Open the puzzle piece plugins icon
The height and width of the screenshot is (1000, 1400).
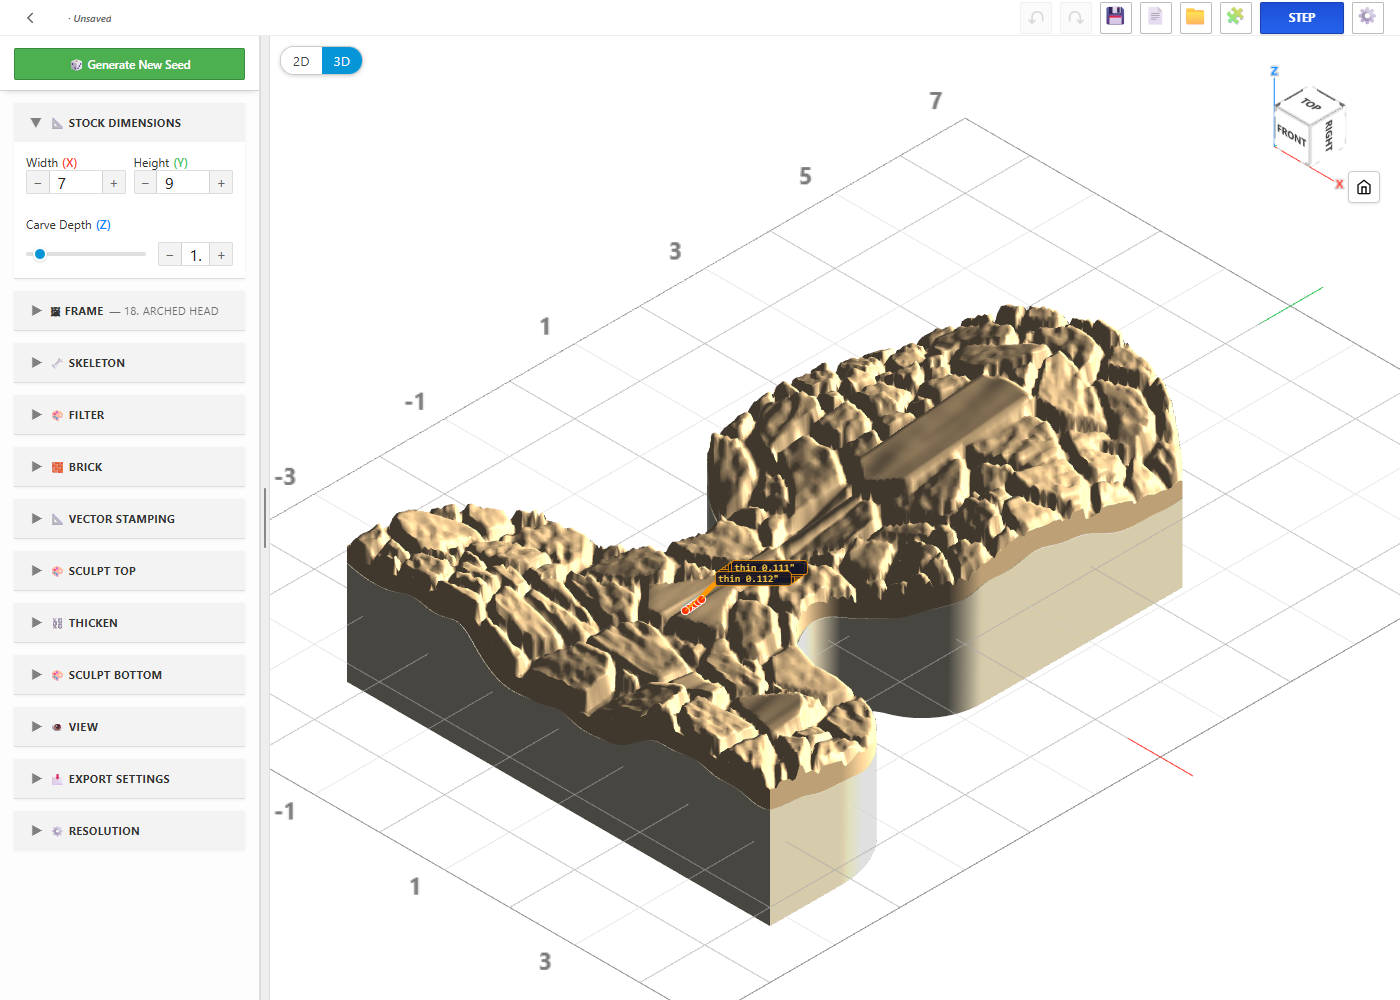1236,18
